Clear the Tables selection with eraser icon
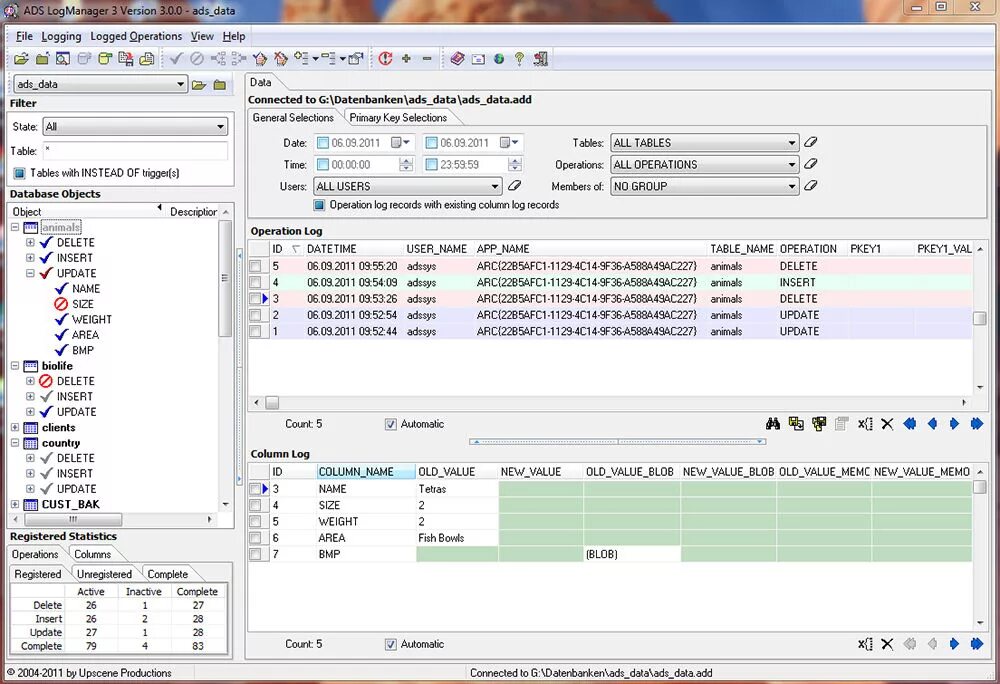The image size is (1000, 684). [811, 142]
